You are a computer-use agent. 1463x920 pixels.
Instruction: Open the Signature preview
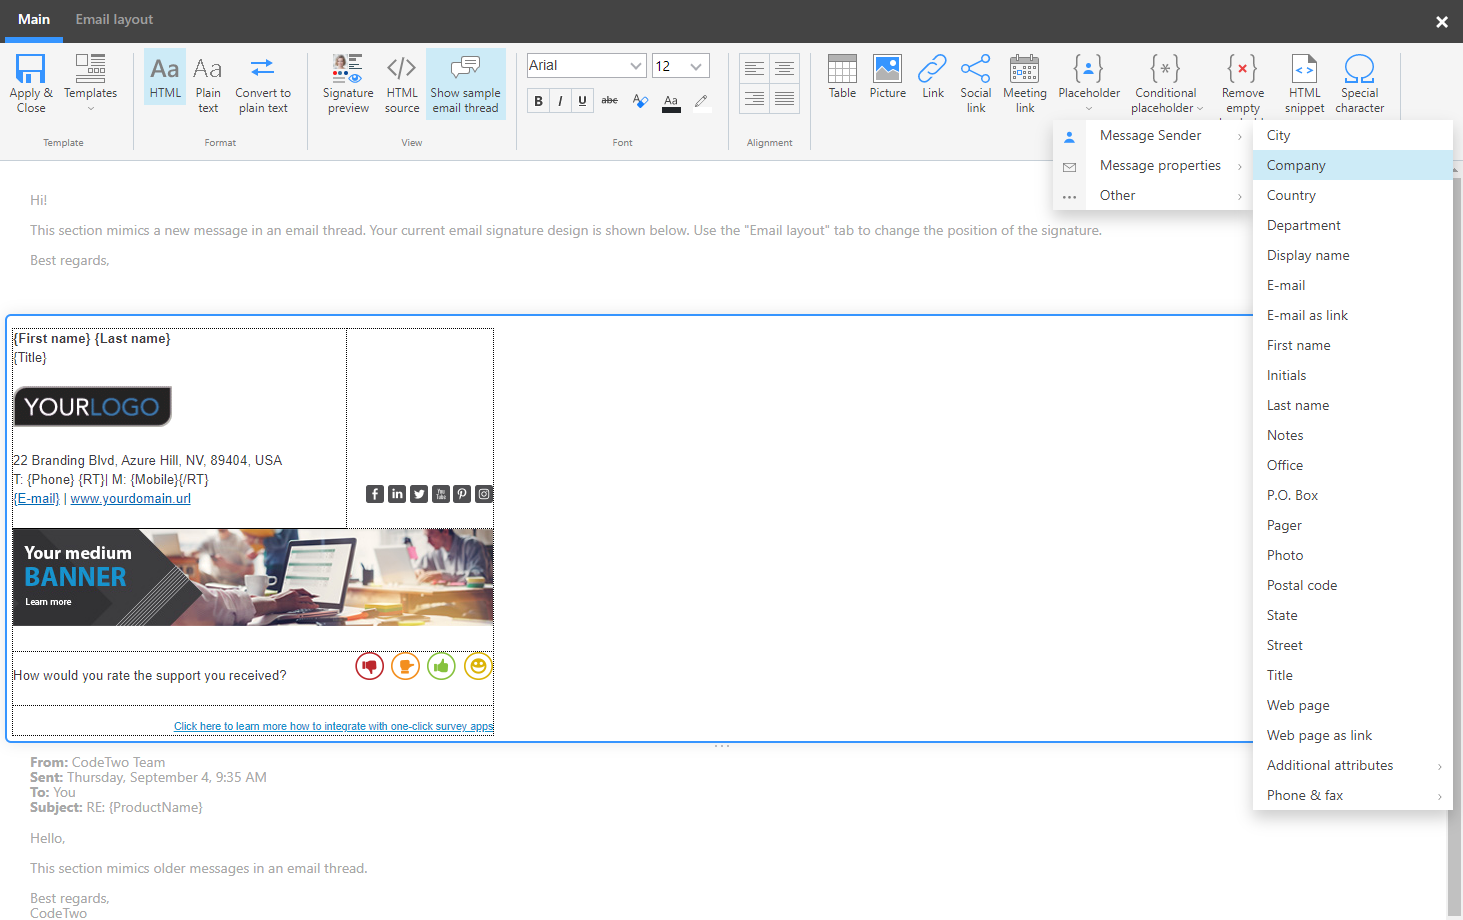coord(347,82)
